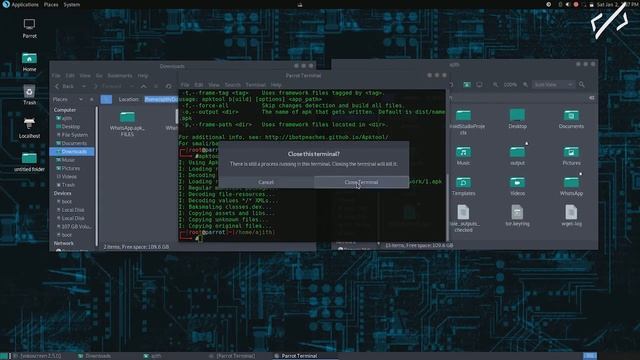Screen dimensions: 640x360
Task: Go up one folder in Downloads window
Action: (144, 87)
